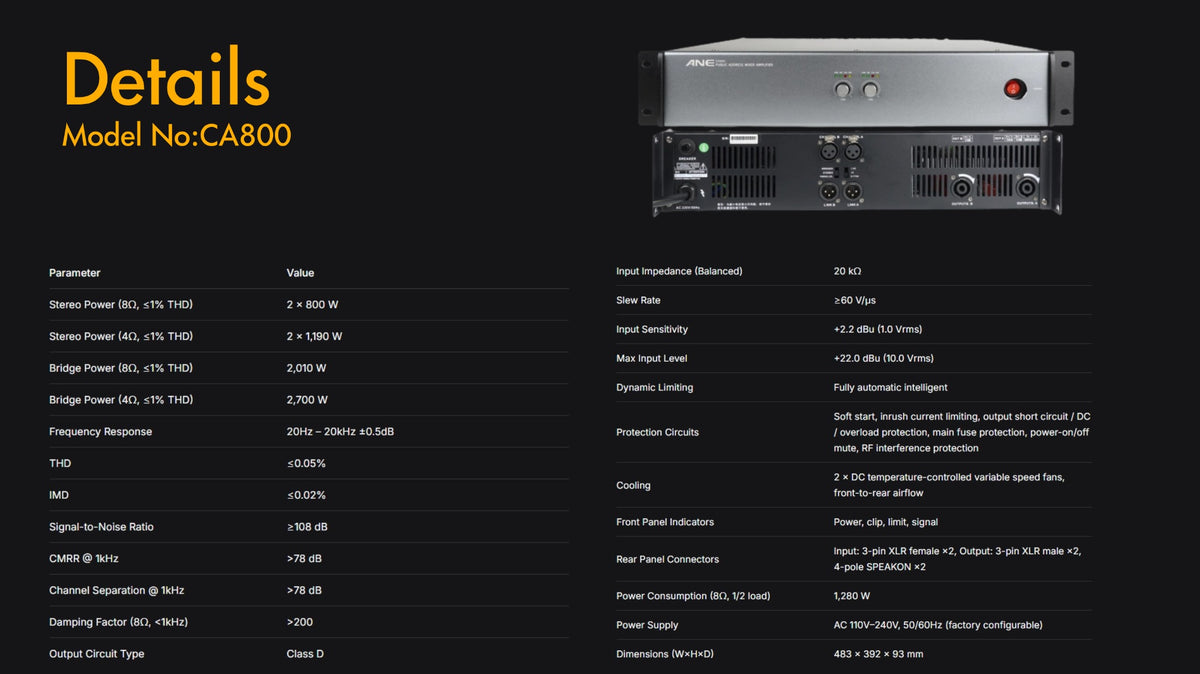Click the 'CMRR @ 1kHz' label
The width and height of the screenshot is (1200, 674).
pyautogui.click(x=84, y=559)
